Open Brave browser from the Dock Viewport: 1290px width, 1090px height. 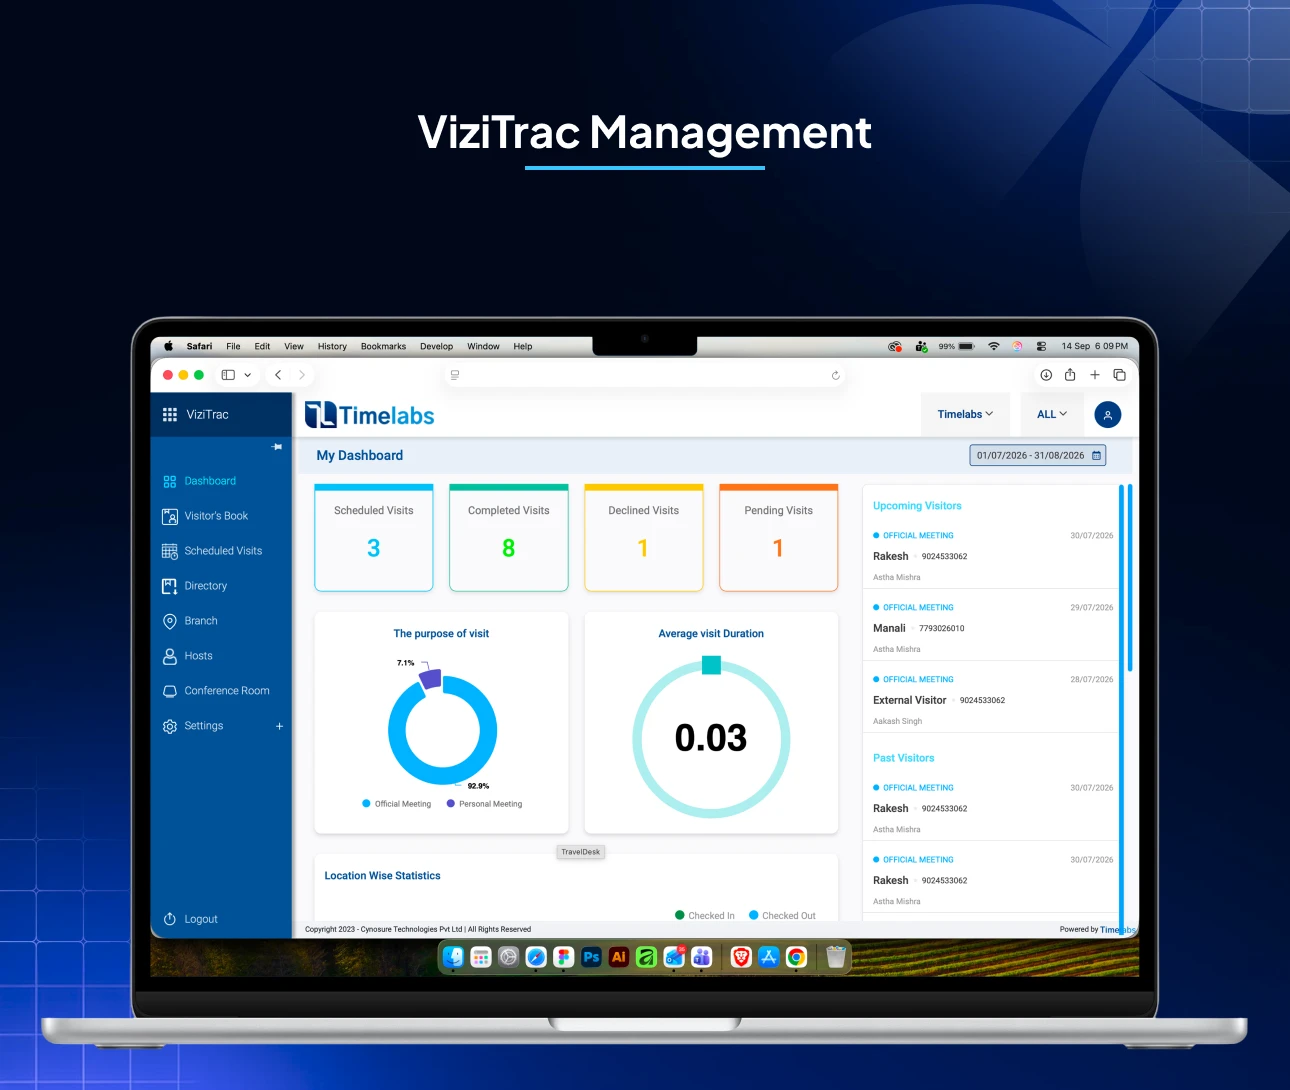point(741,957)
